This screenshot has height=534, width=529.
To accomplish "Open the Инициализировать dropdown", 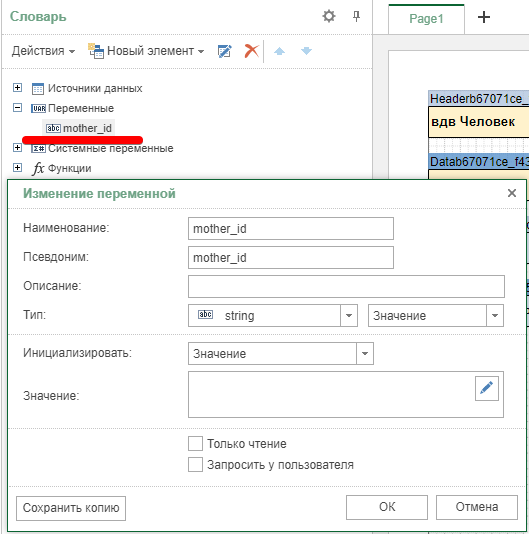I will 365,354.
